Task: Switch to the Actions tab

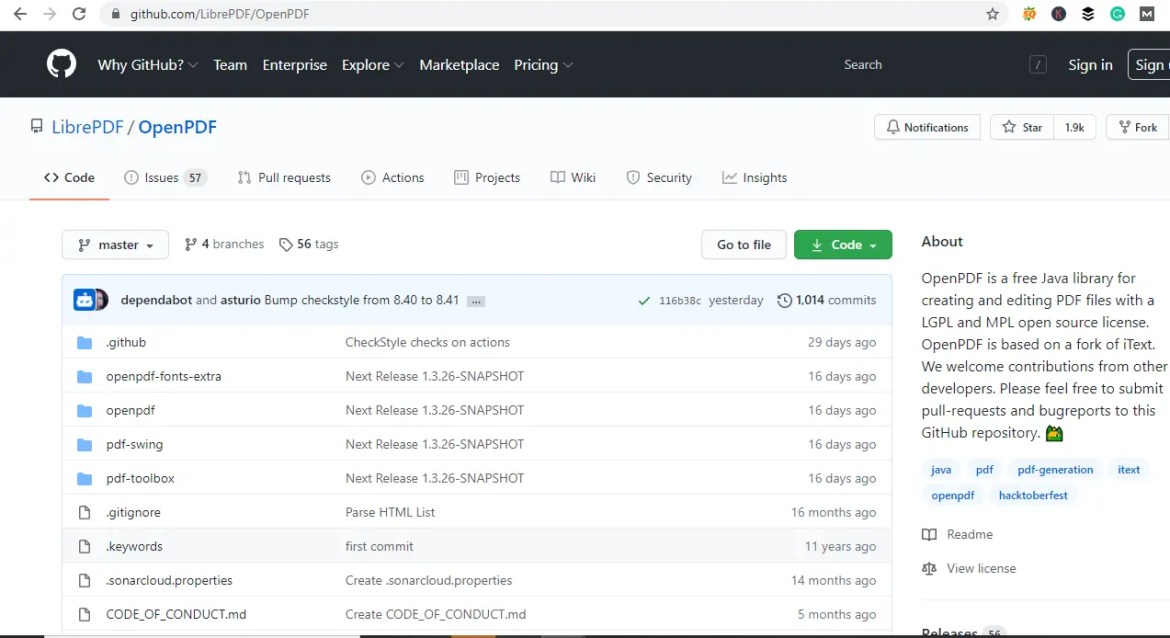Action: click(x=392, y=178)
